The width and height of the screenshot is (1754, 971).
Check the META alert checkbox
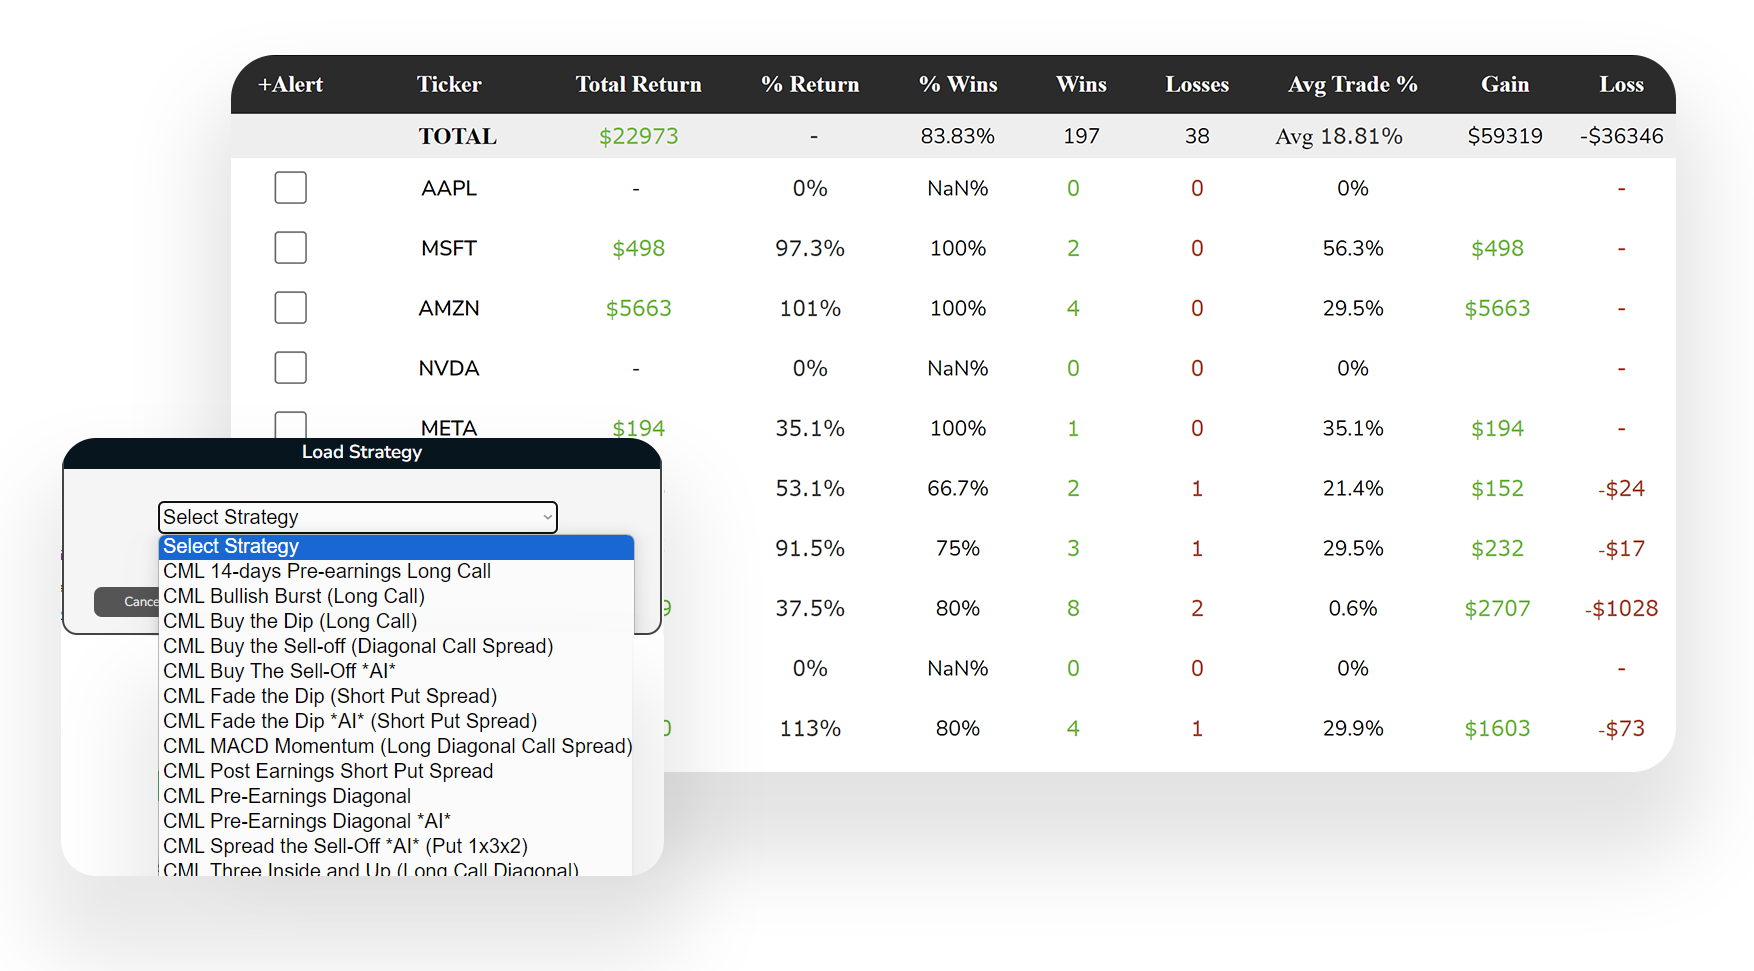coord(290,425)
